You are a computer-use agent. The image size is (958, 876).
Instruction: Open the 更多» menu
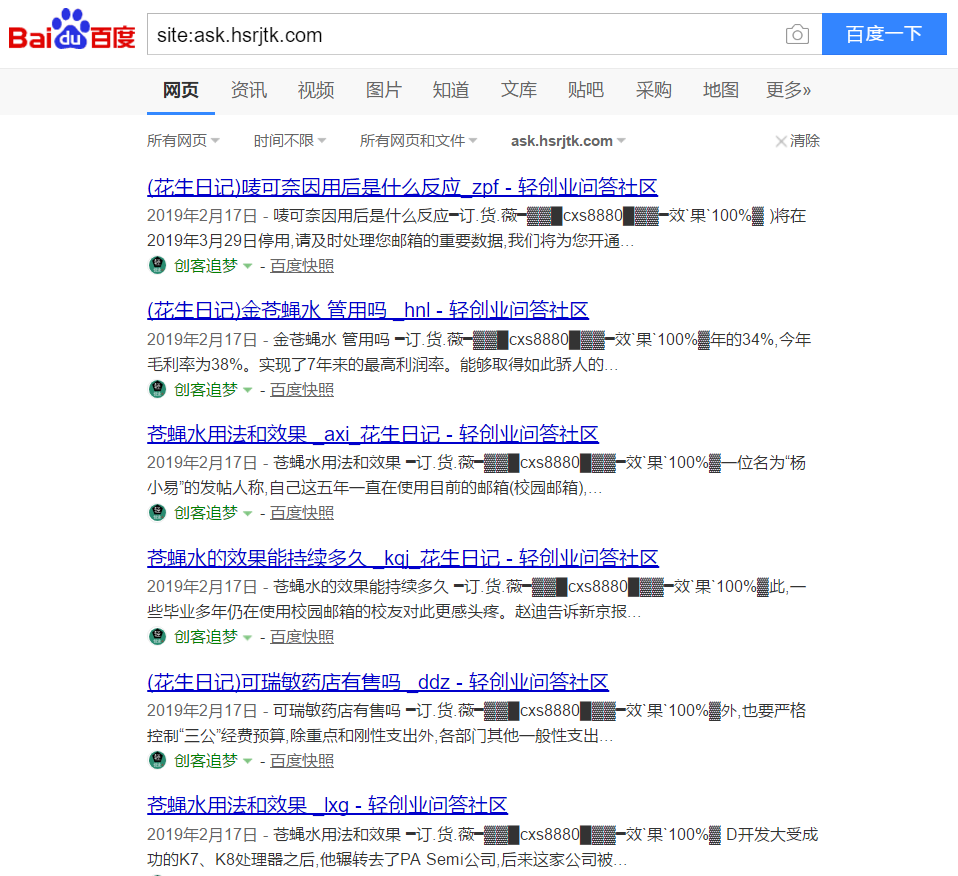(788, 90)
